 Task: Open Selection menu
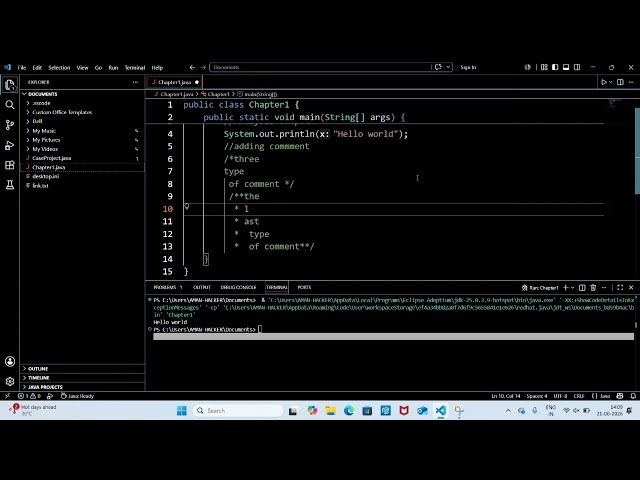point(59,68)
